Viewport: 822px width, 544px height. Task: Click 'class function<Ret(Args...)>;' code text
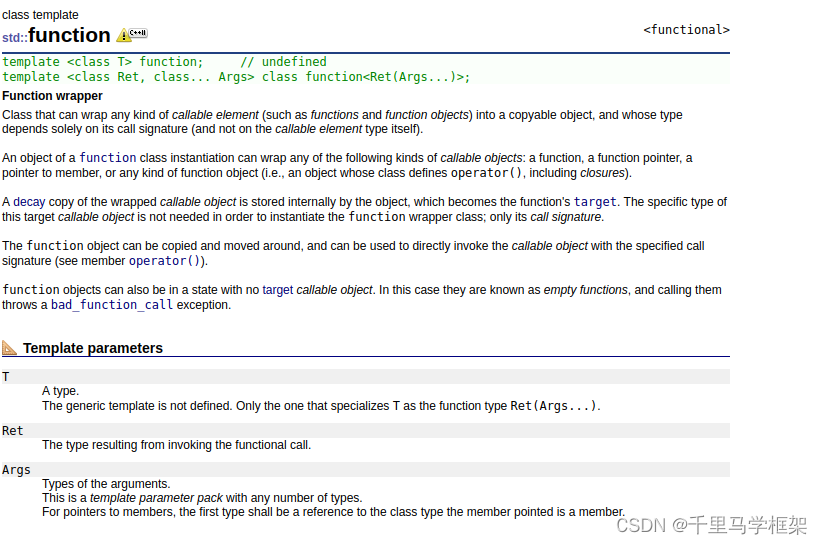pyautogui.click(x=366, y=77)
